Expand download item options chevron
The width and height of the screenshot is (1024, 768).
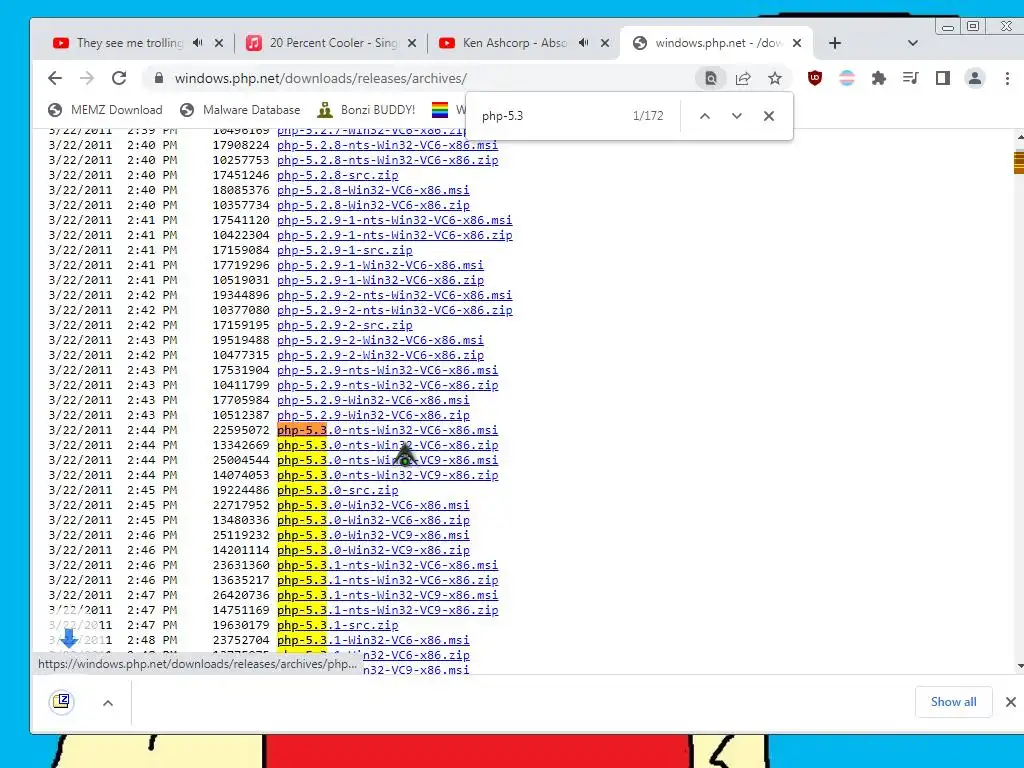[x=108, y=703]
